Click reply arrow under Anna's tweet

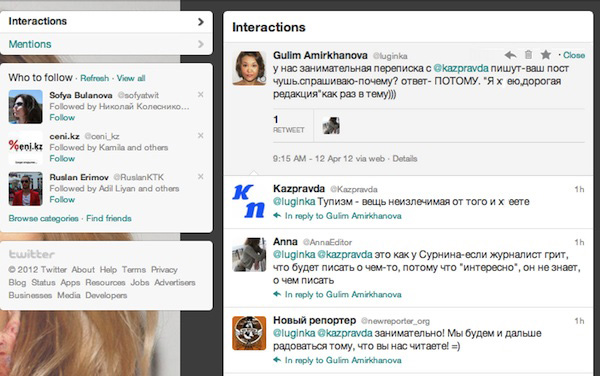coord(277,294)
